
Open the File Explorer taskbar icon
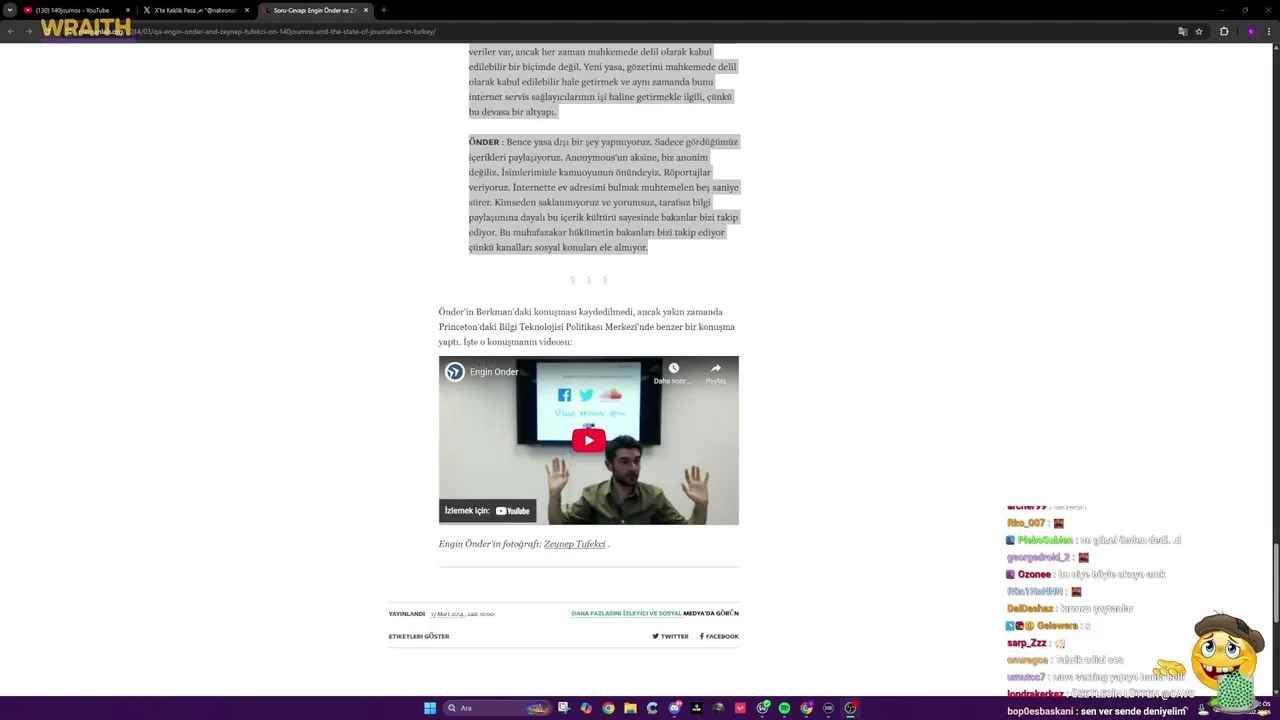coord(630,708)
